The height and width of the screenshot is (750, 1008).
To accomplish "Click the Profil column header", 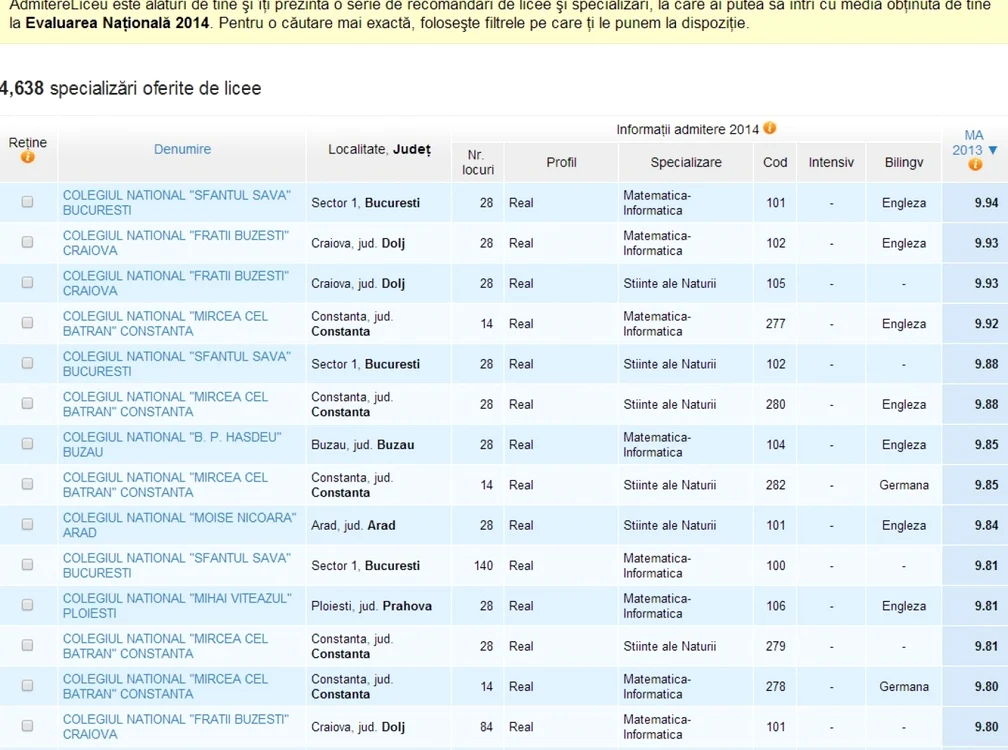I will pyautogui.click(x=561, y=163).
